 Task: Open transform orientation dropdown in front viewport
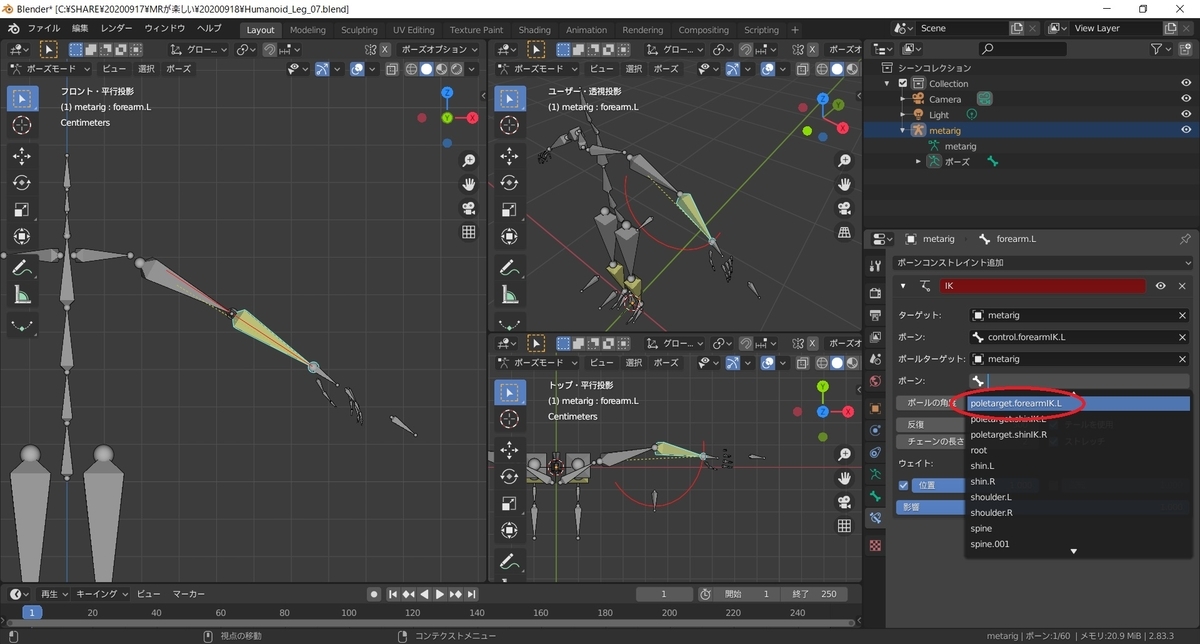tap(198, 49)
